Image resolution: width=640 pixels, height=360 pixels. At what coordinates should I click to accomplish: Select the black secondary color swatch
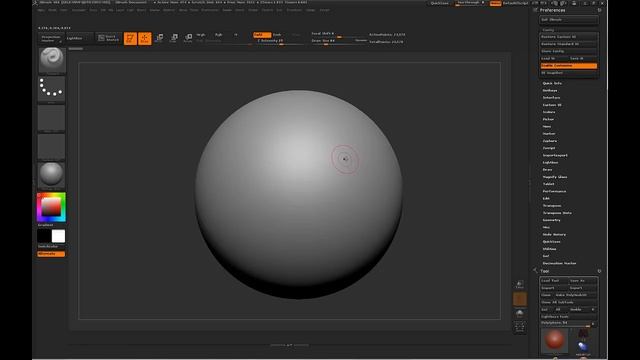tap(44, 236)
